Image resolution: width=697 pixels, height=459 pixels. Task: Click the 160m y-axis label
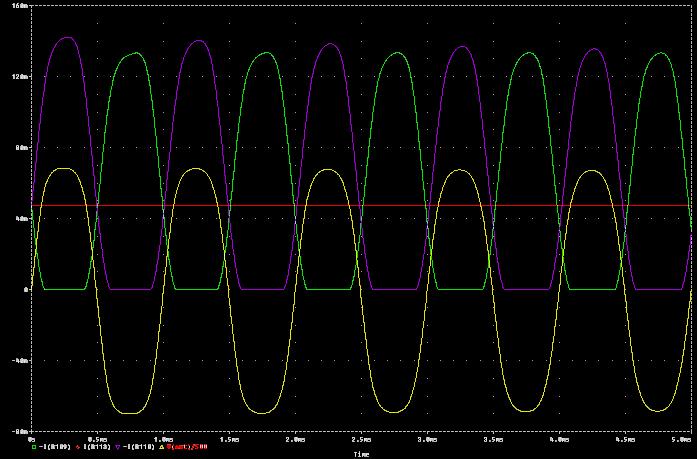coord(20,6)
